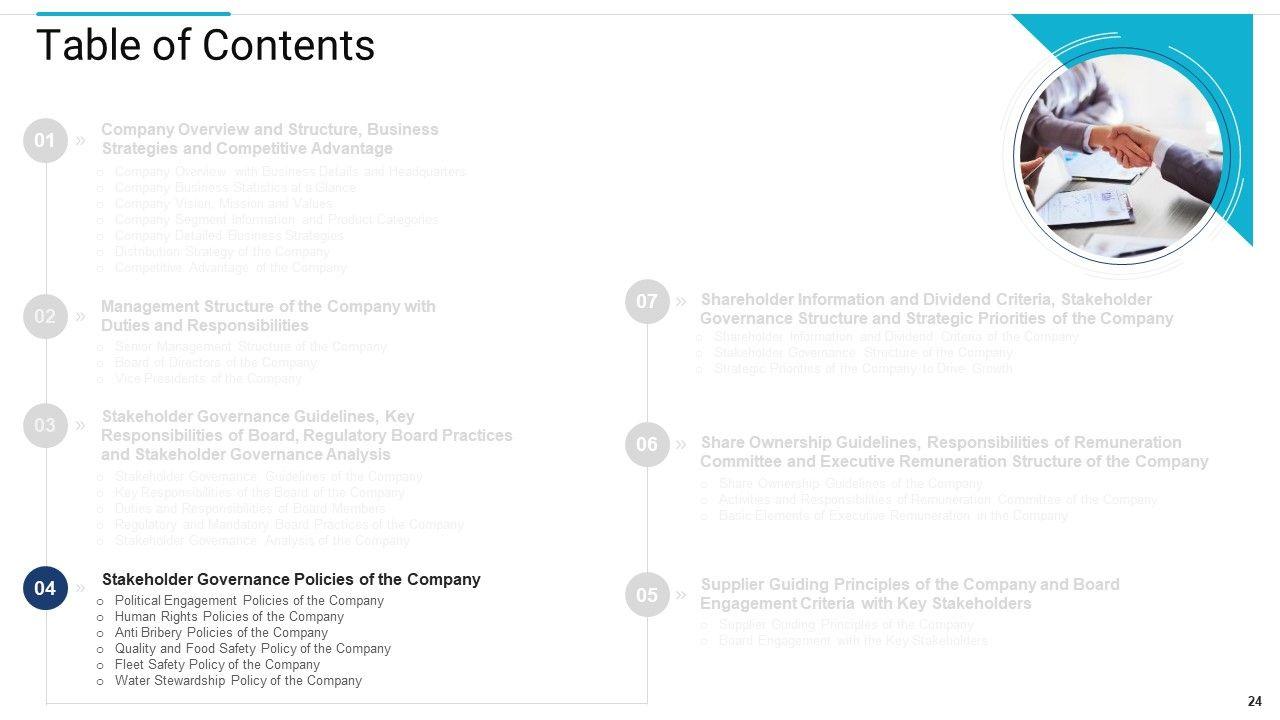Click the numbered circle 01 badge
The height and width of the screenshot is (720, 1280).
(45, 141)
